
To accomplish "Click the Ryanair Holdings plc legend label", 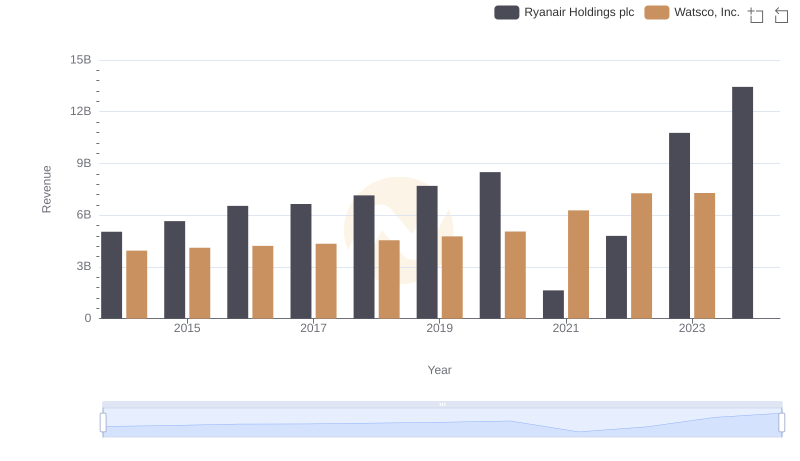I will click(x=579, y=12).
